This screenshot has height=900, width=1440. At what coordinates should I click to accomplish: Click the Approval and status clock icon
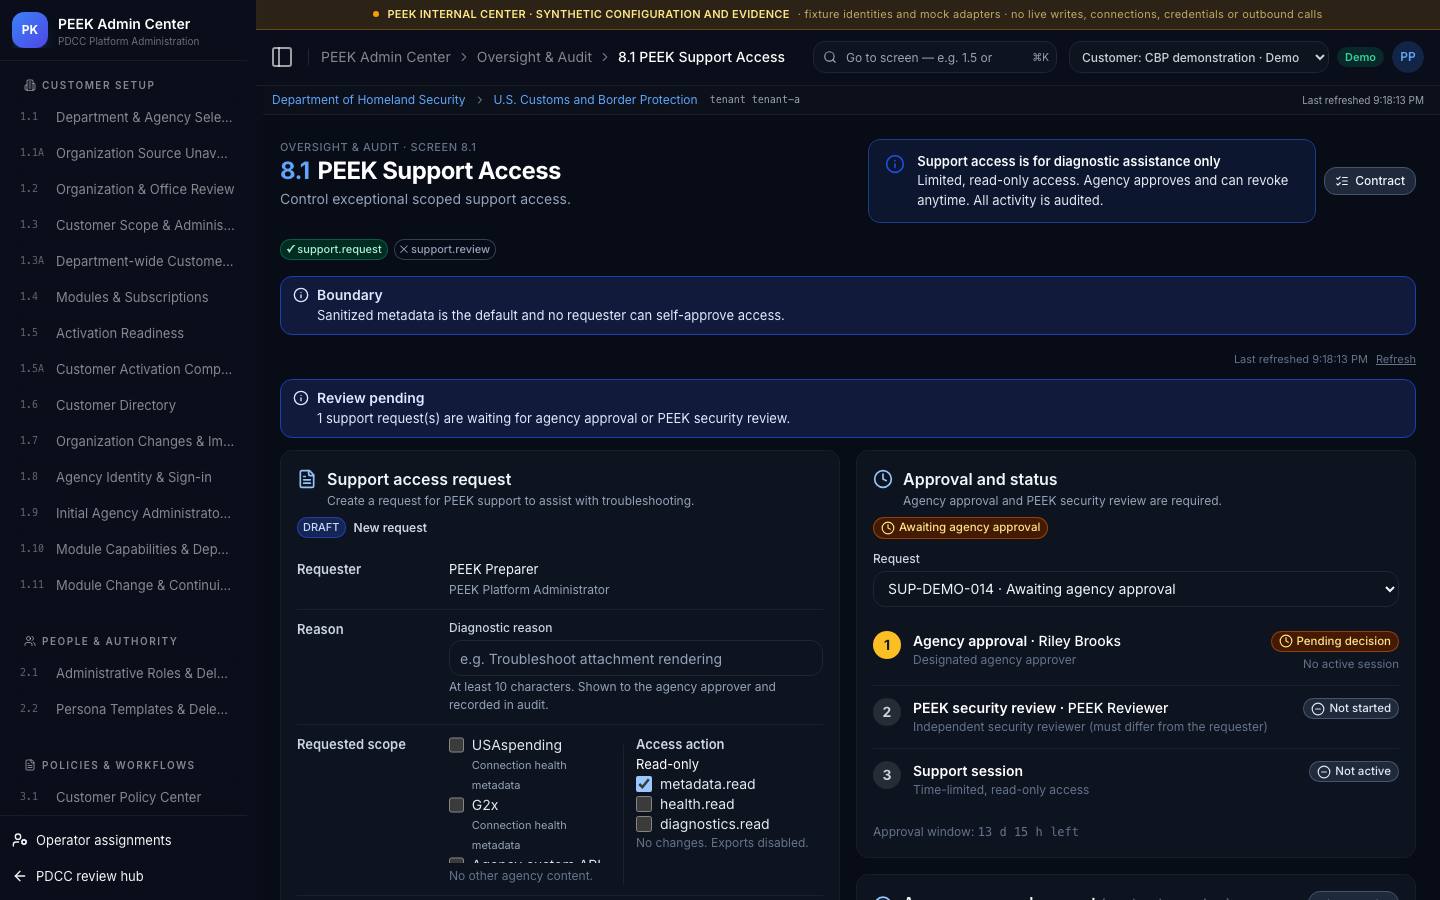click(x=883, y=479)
